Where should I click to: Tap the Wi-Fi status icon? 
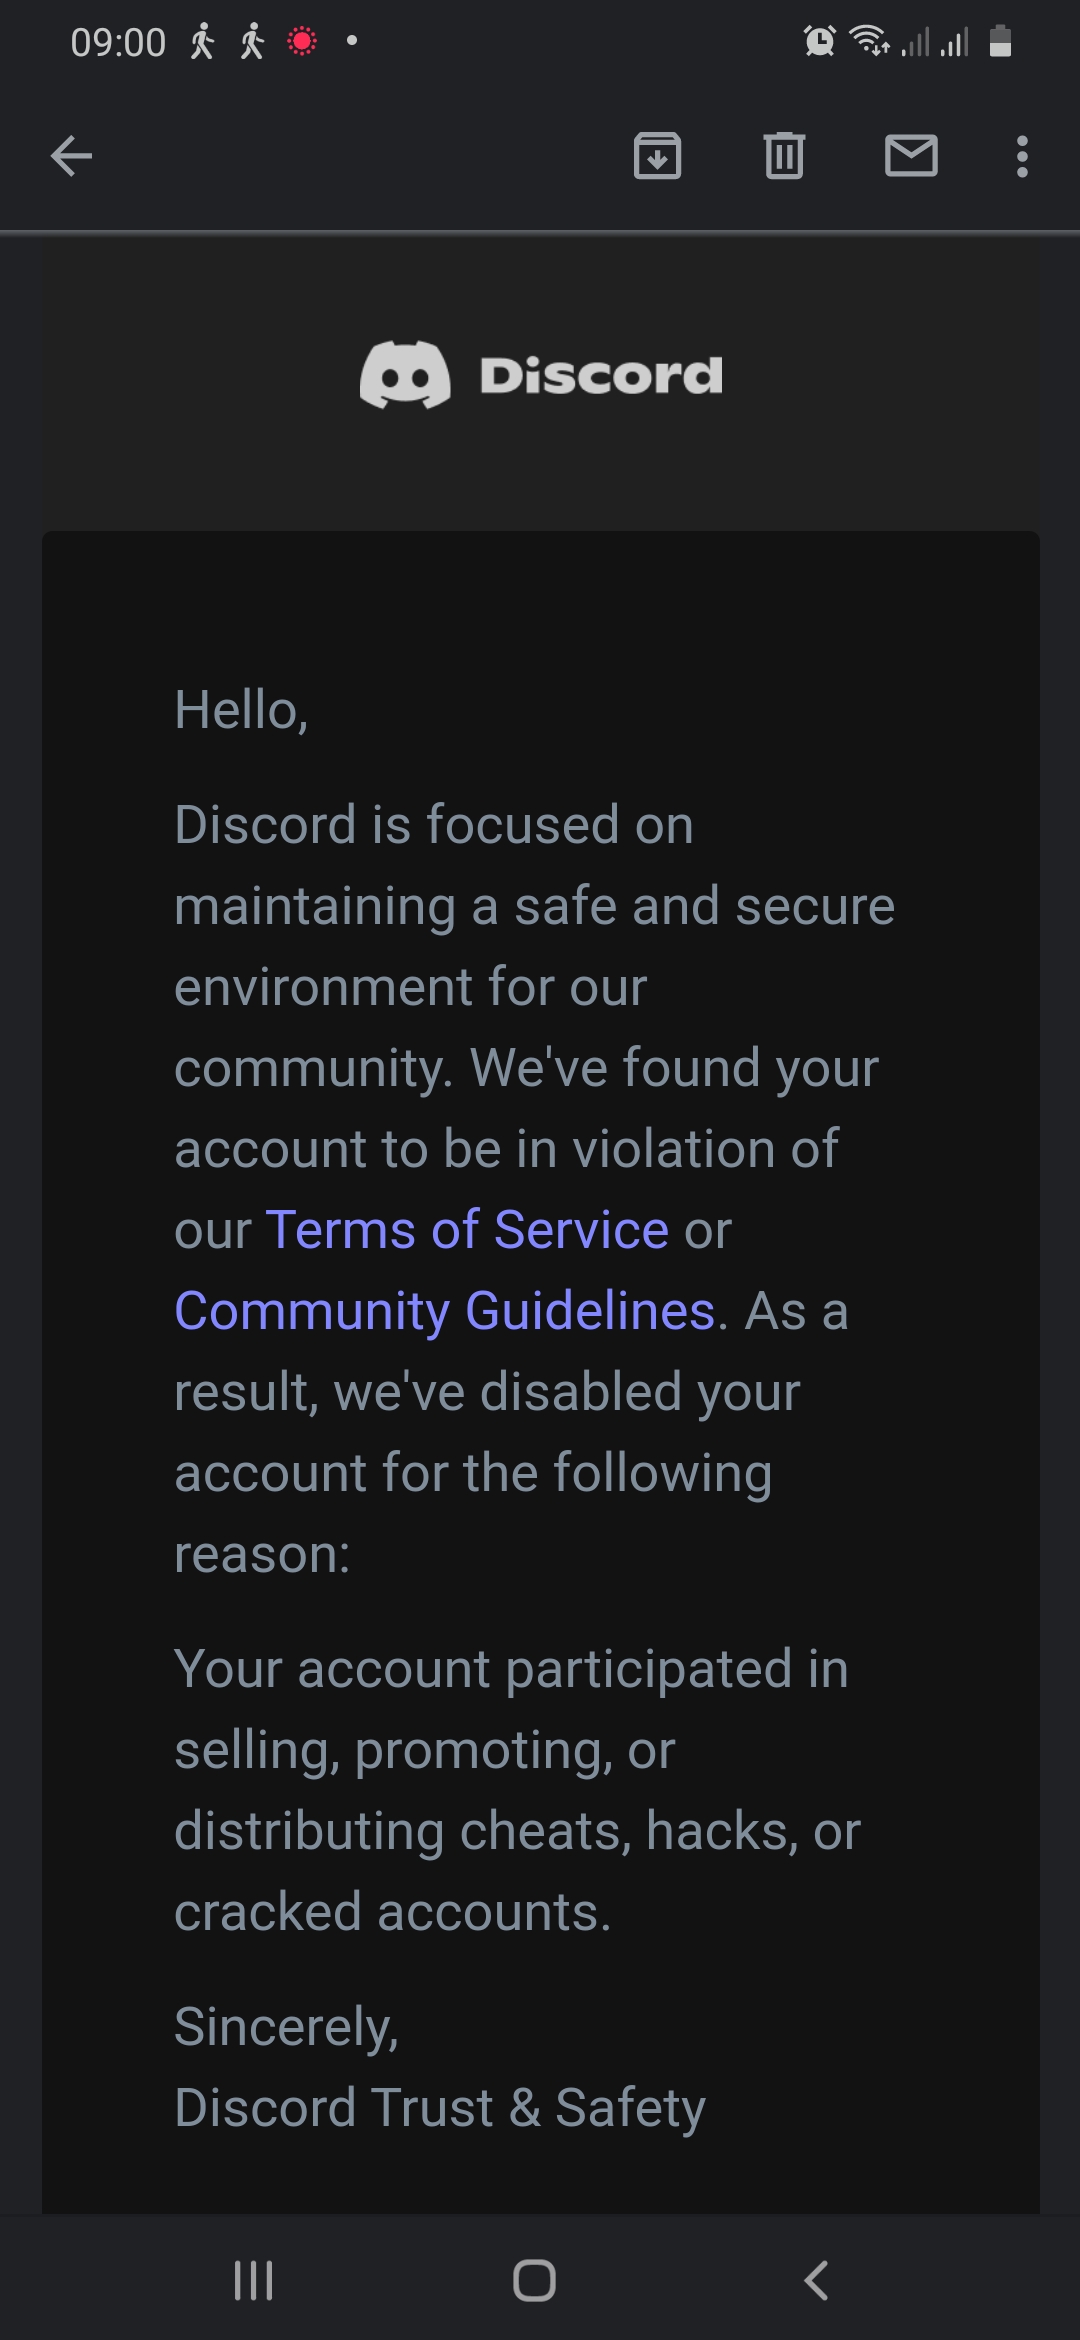(868, 42)
